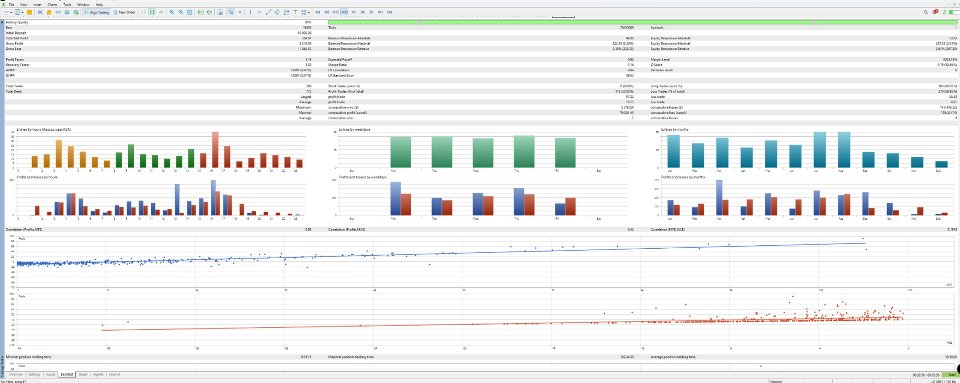Click the 'Average position holding time' label
Viewport: 960px width, 383px height.
click(675, 356)
